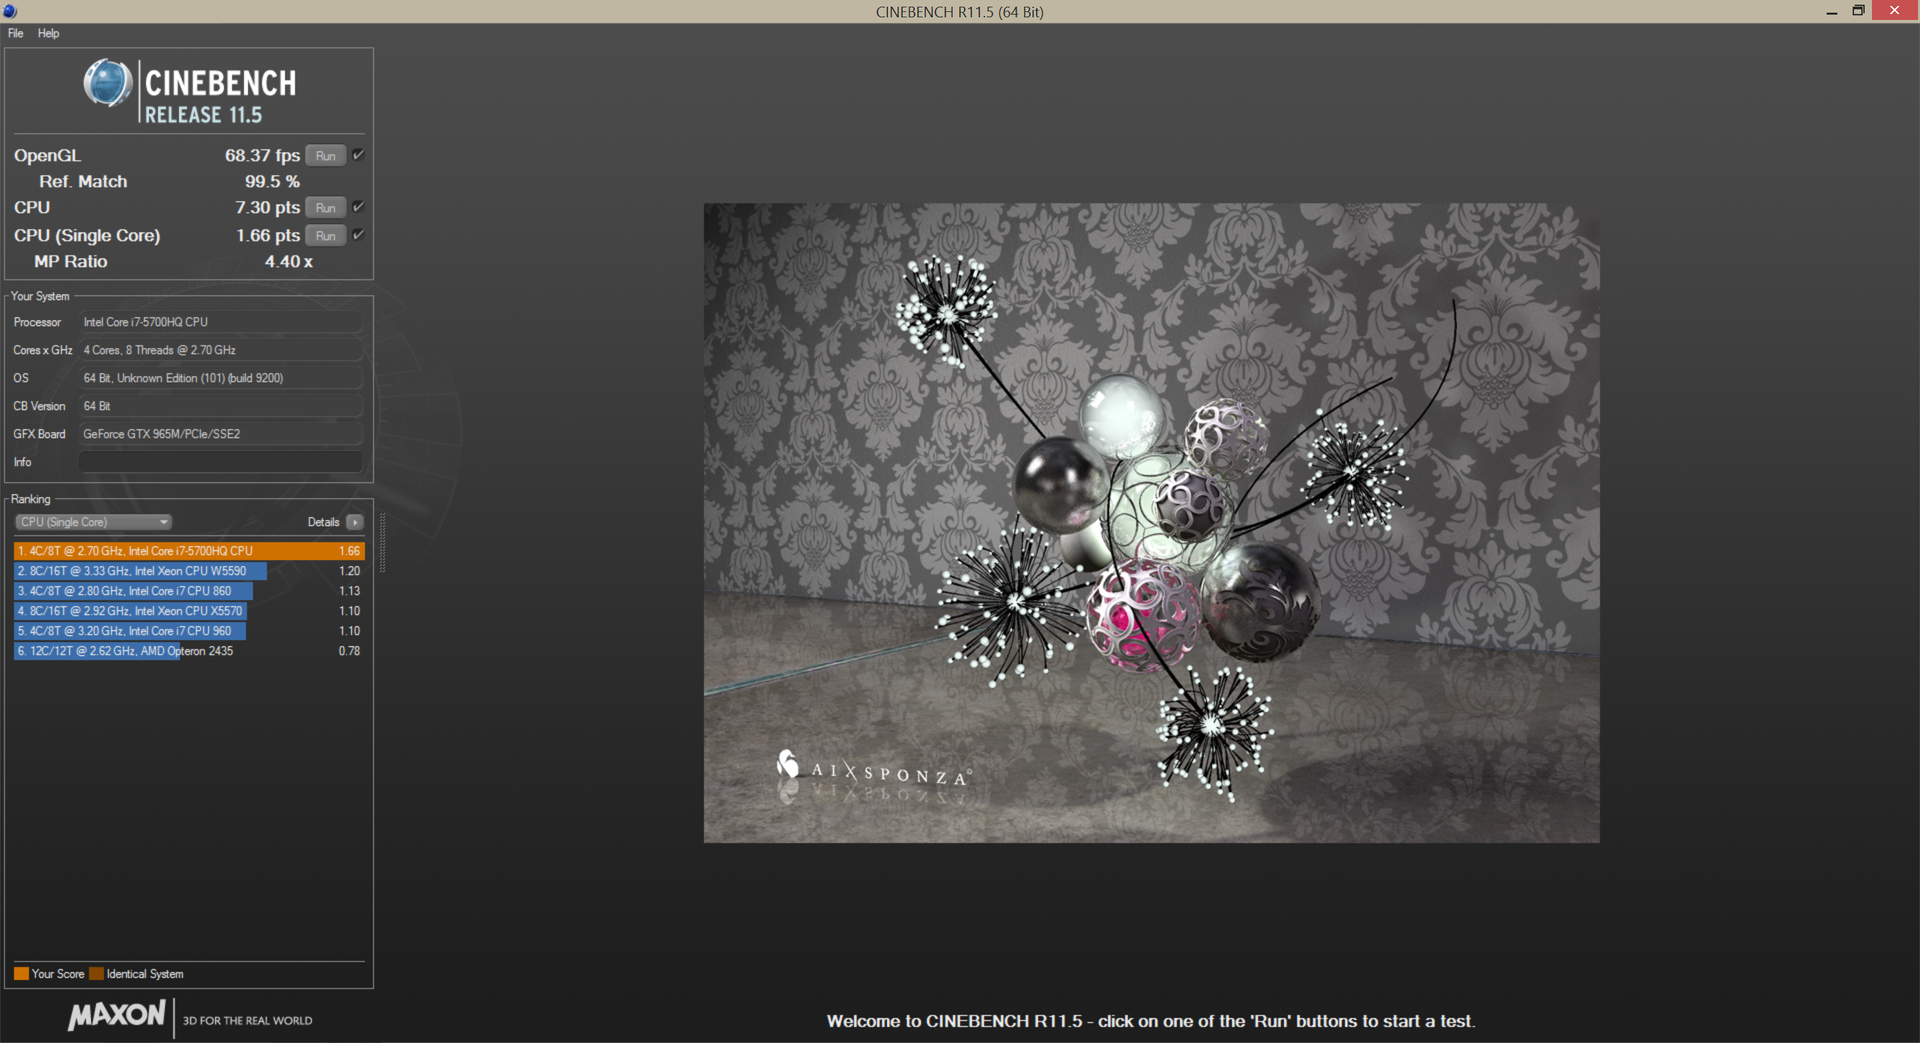The height and width of the screenshot is (1043, 1920).
Task: Open the File menu
Action: (15, 33)
